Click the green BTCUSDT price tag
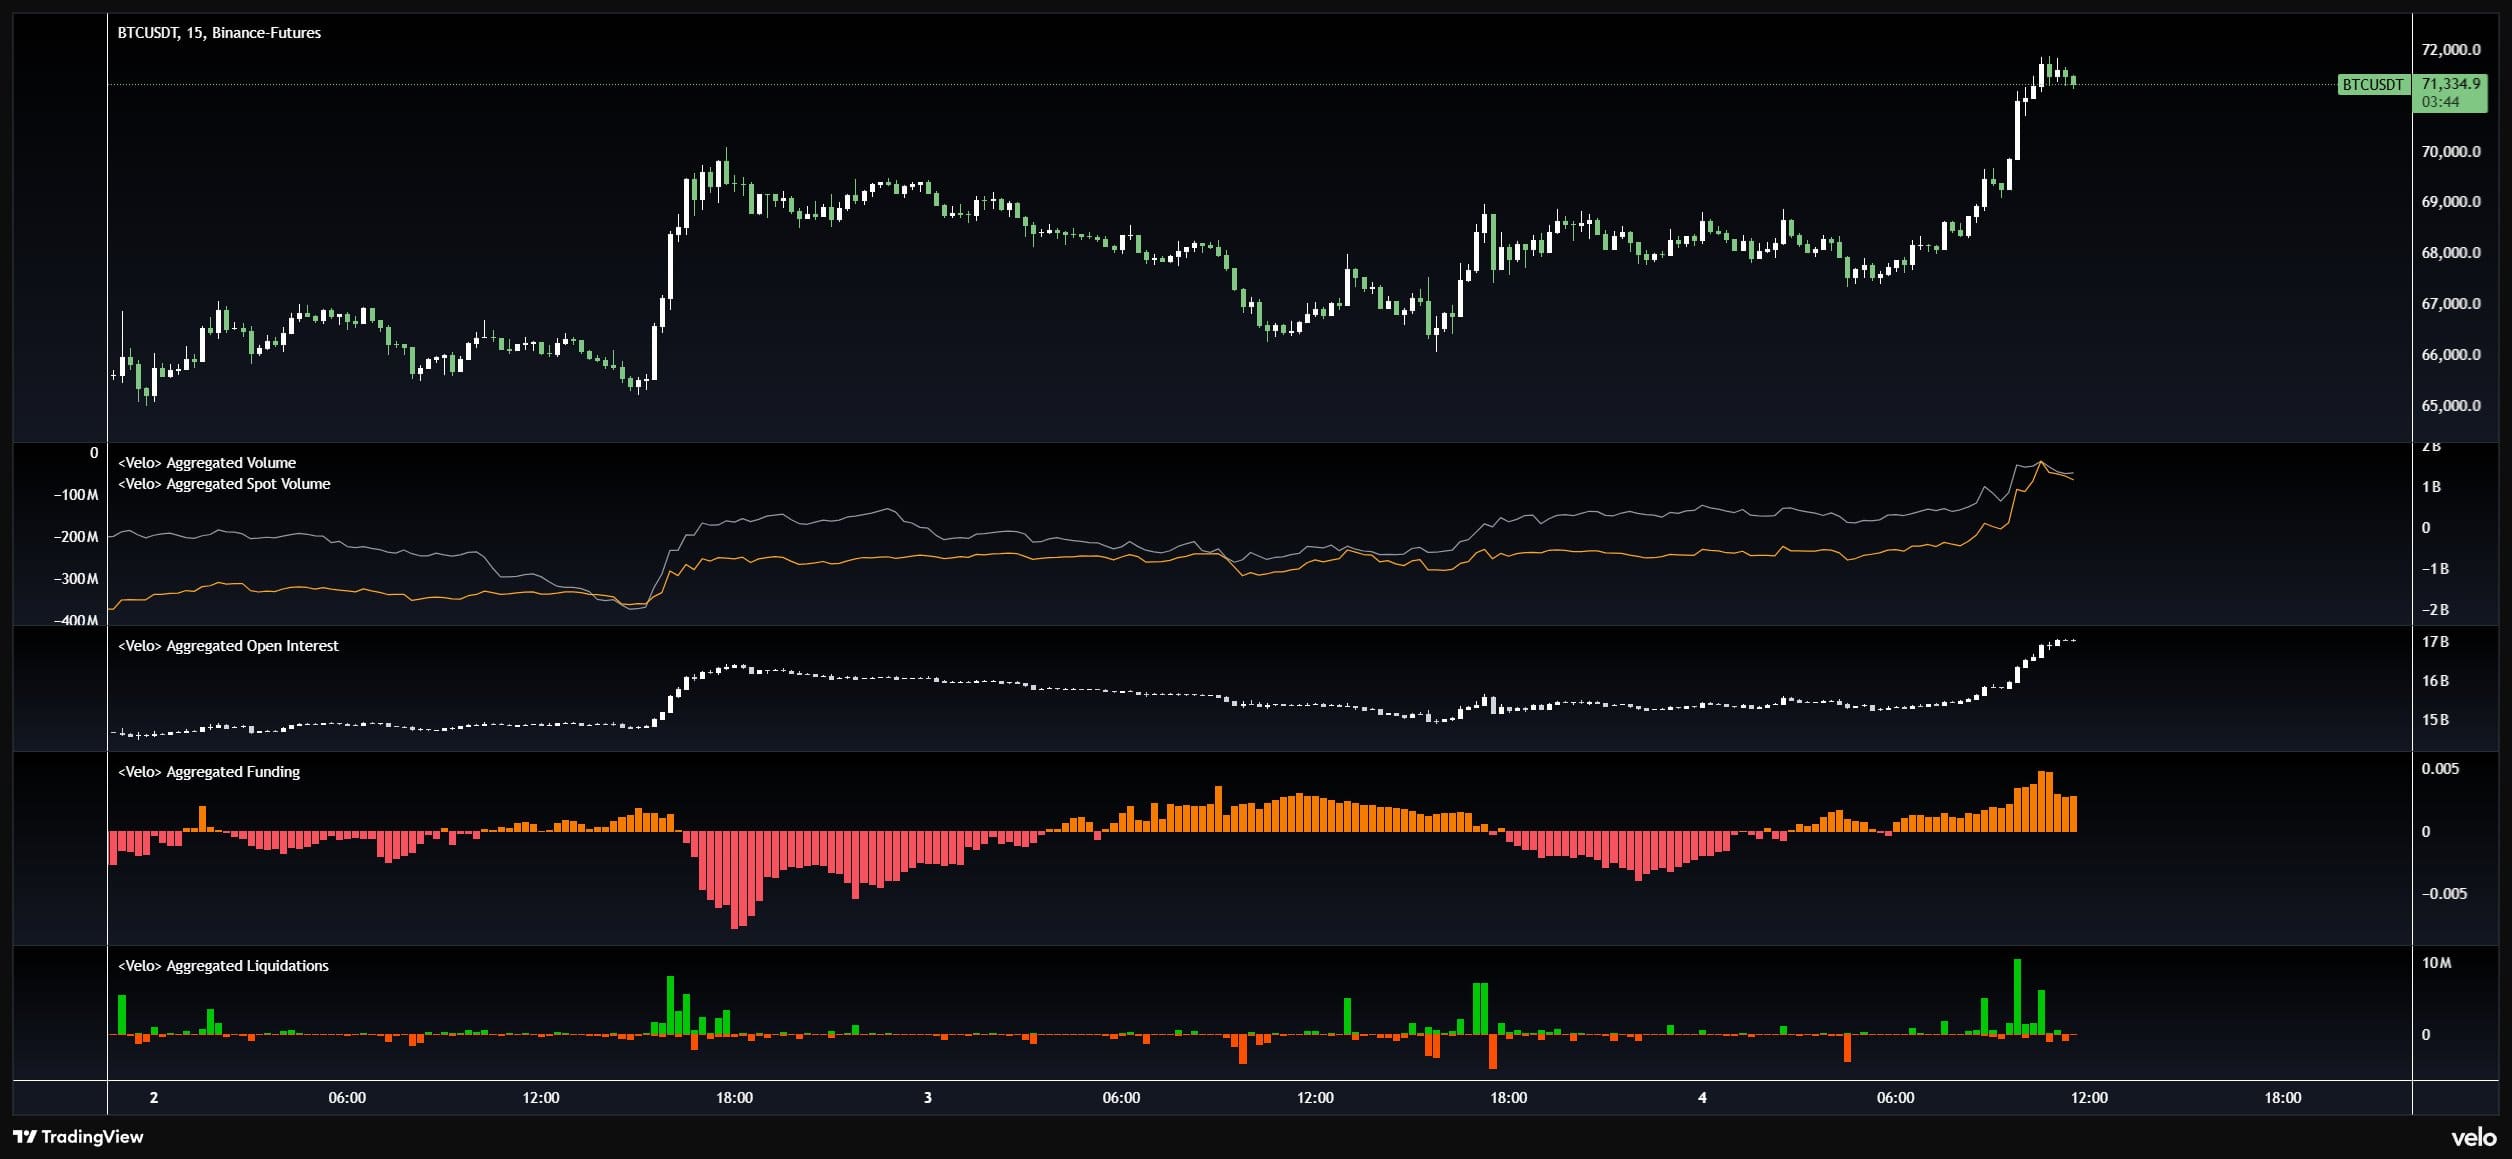This screenshot has width=2512, height=1159. click(2372, 85)
